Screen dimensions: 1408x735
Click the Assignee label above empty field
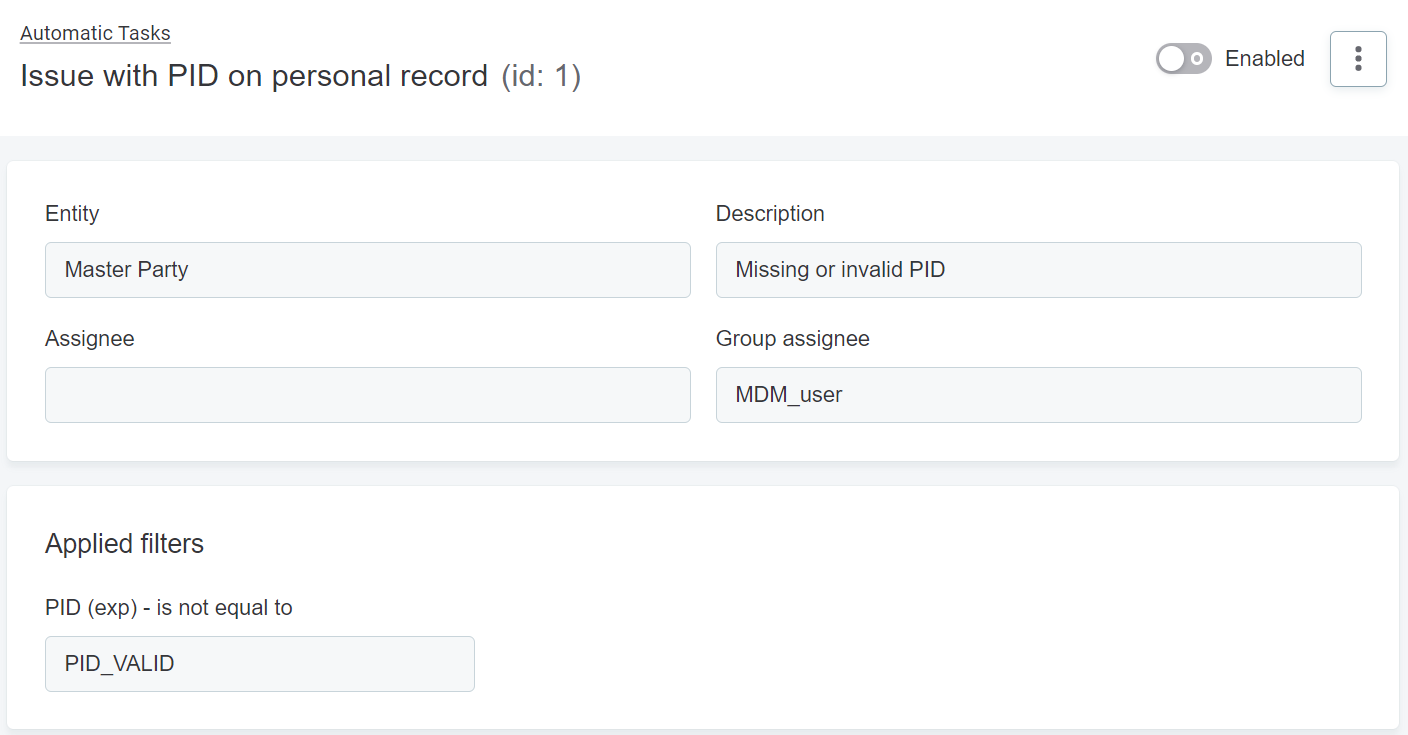(89, 339)
